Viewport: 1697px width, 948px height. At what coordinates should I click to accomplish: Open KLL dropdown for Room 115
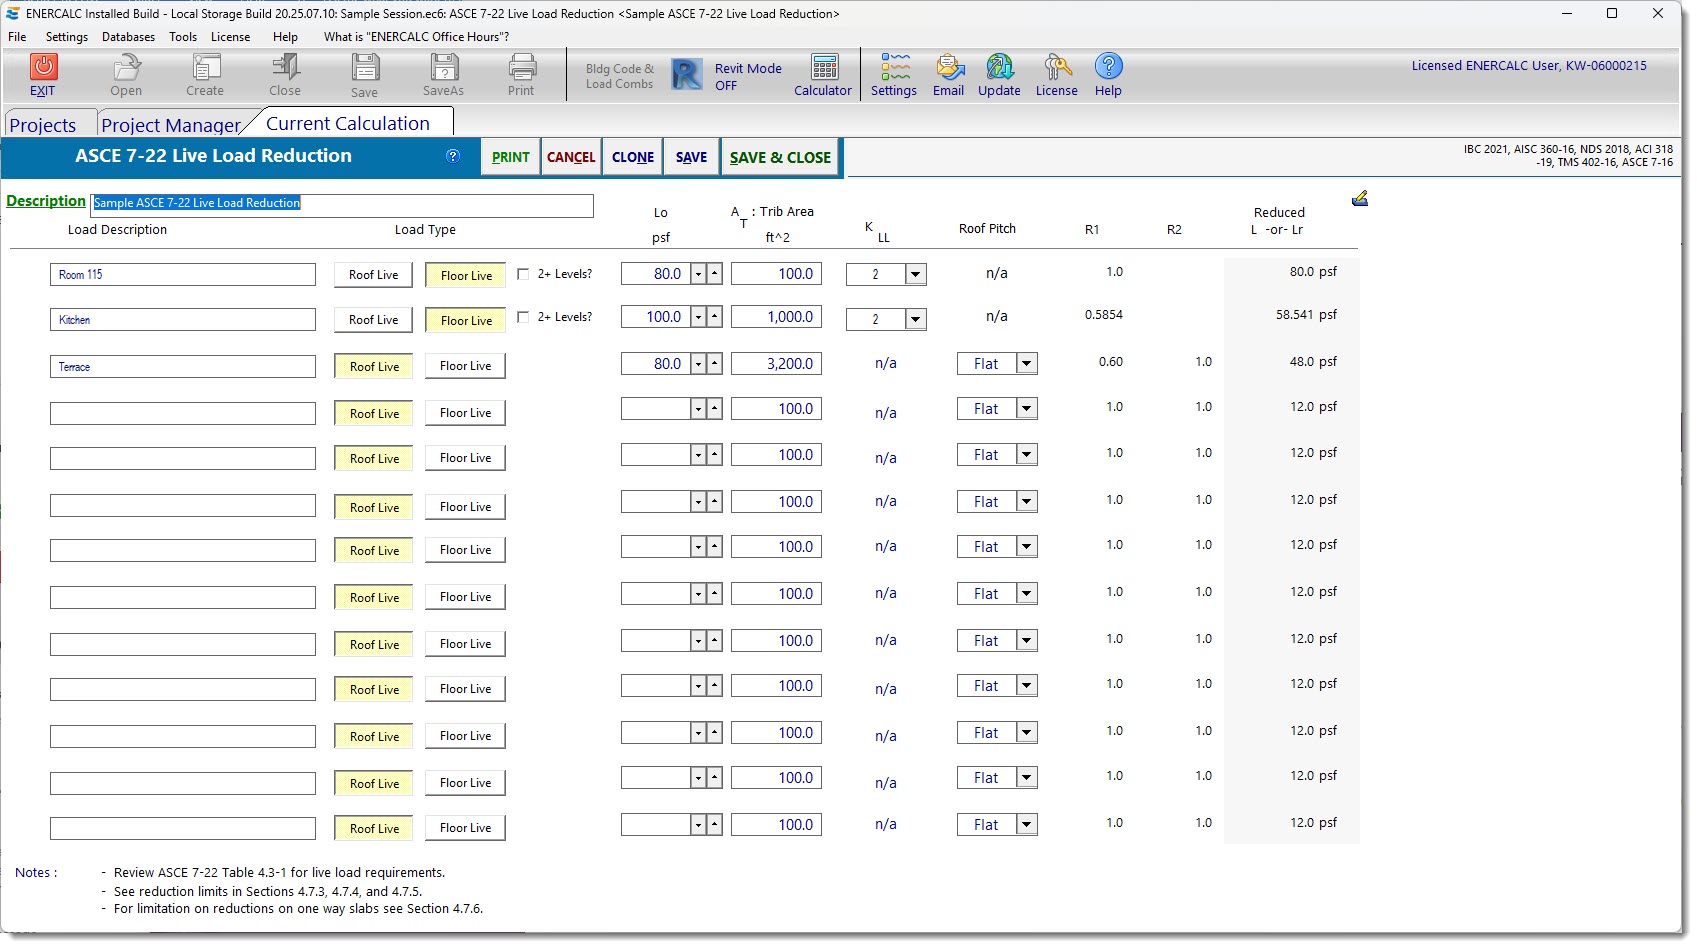coord(916,274)
